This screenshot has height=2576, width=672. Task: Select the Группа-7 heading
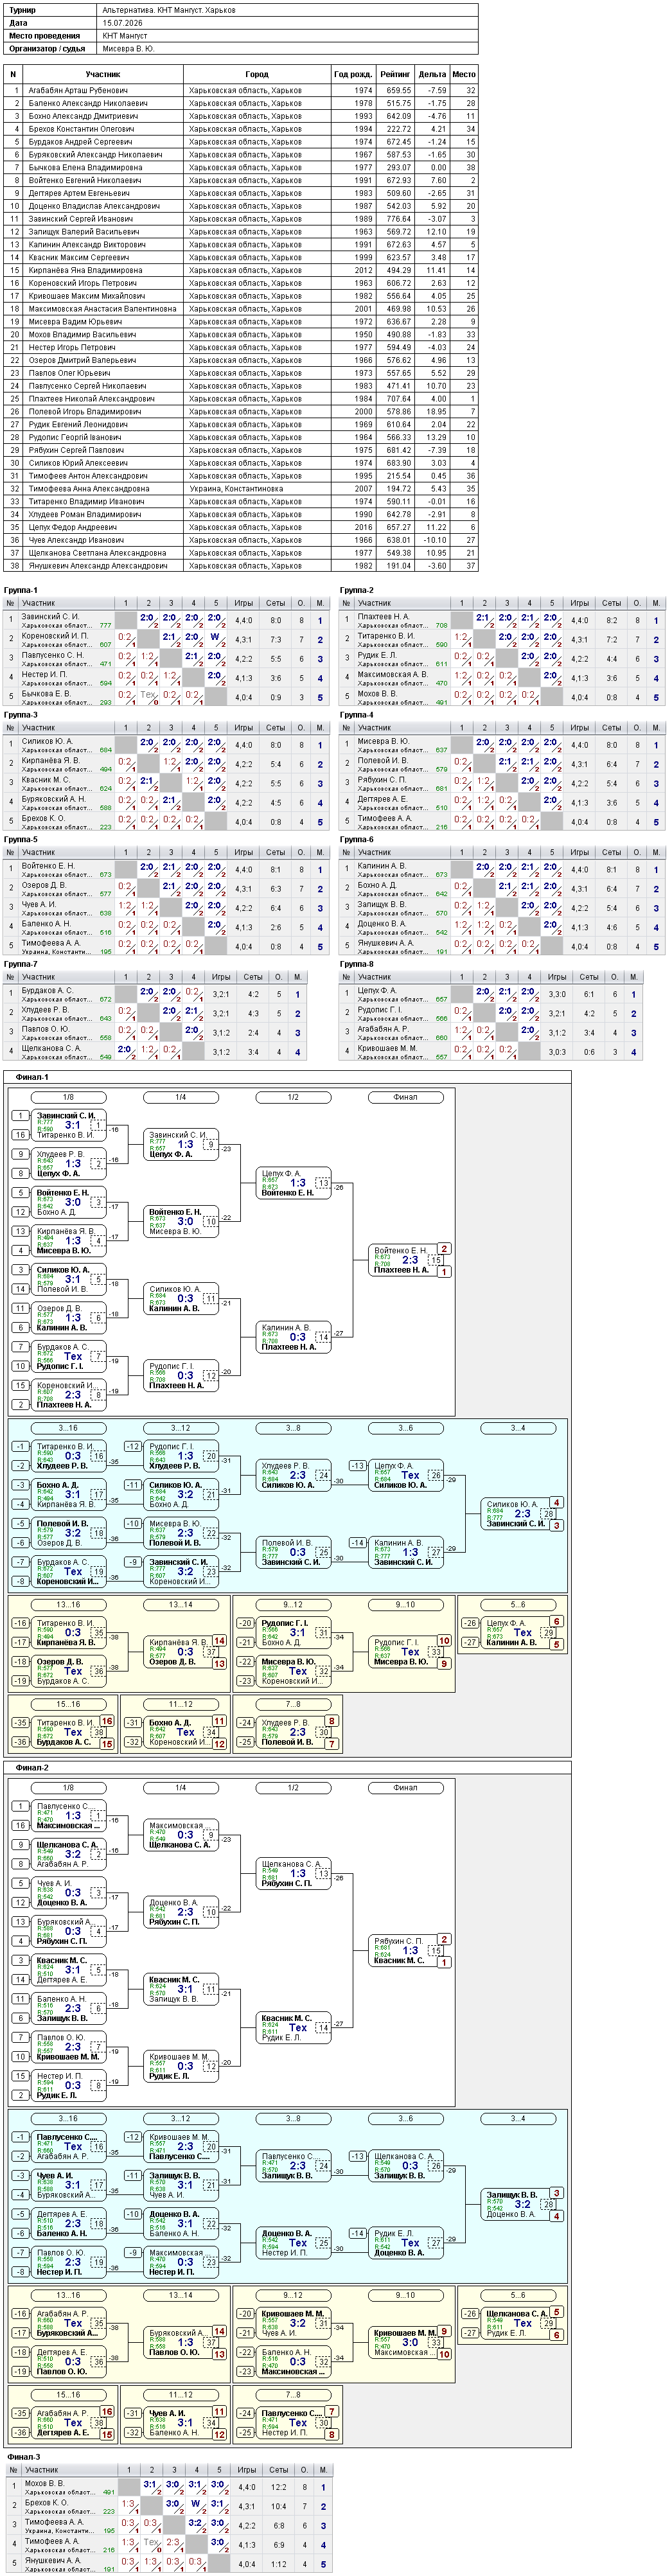point(21,964)
